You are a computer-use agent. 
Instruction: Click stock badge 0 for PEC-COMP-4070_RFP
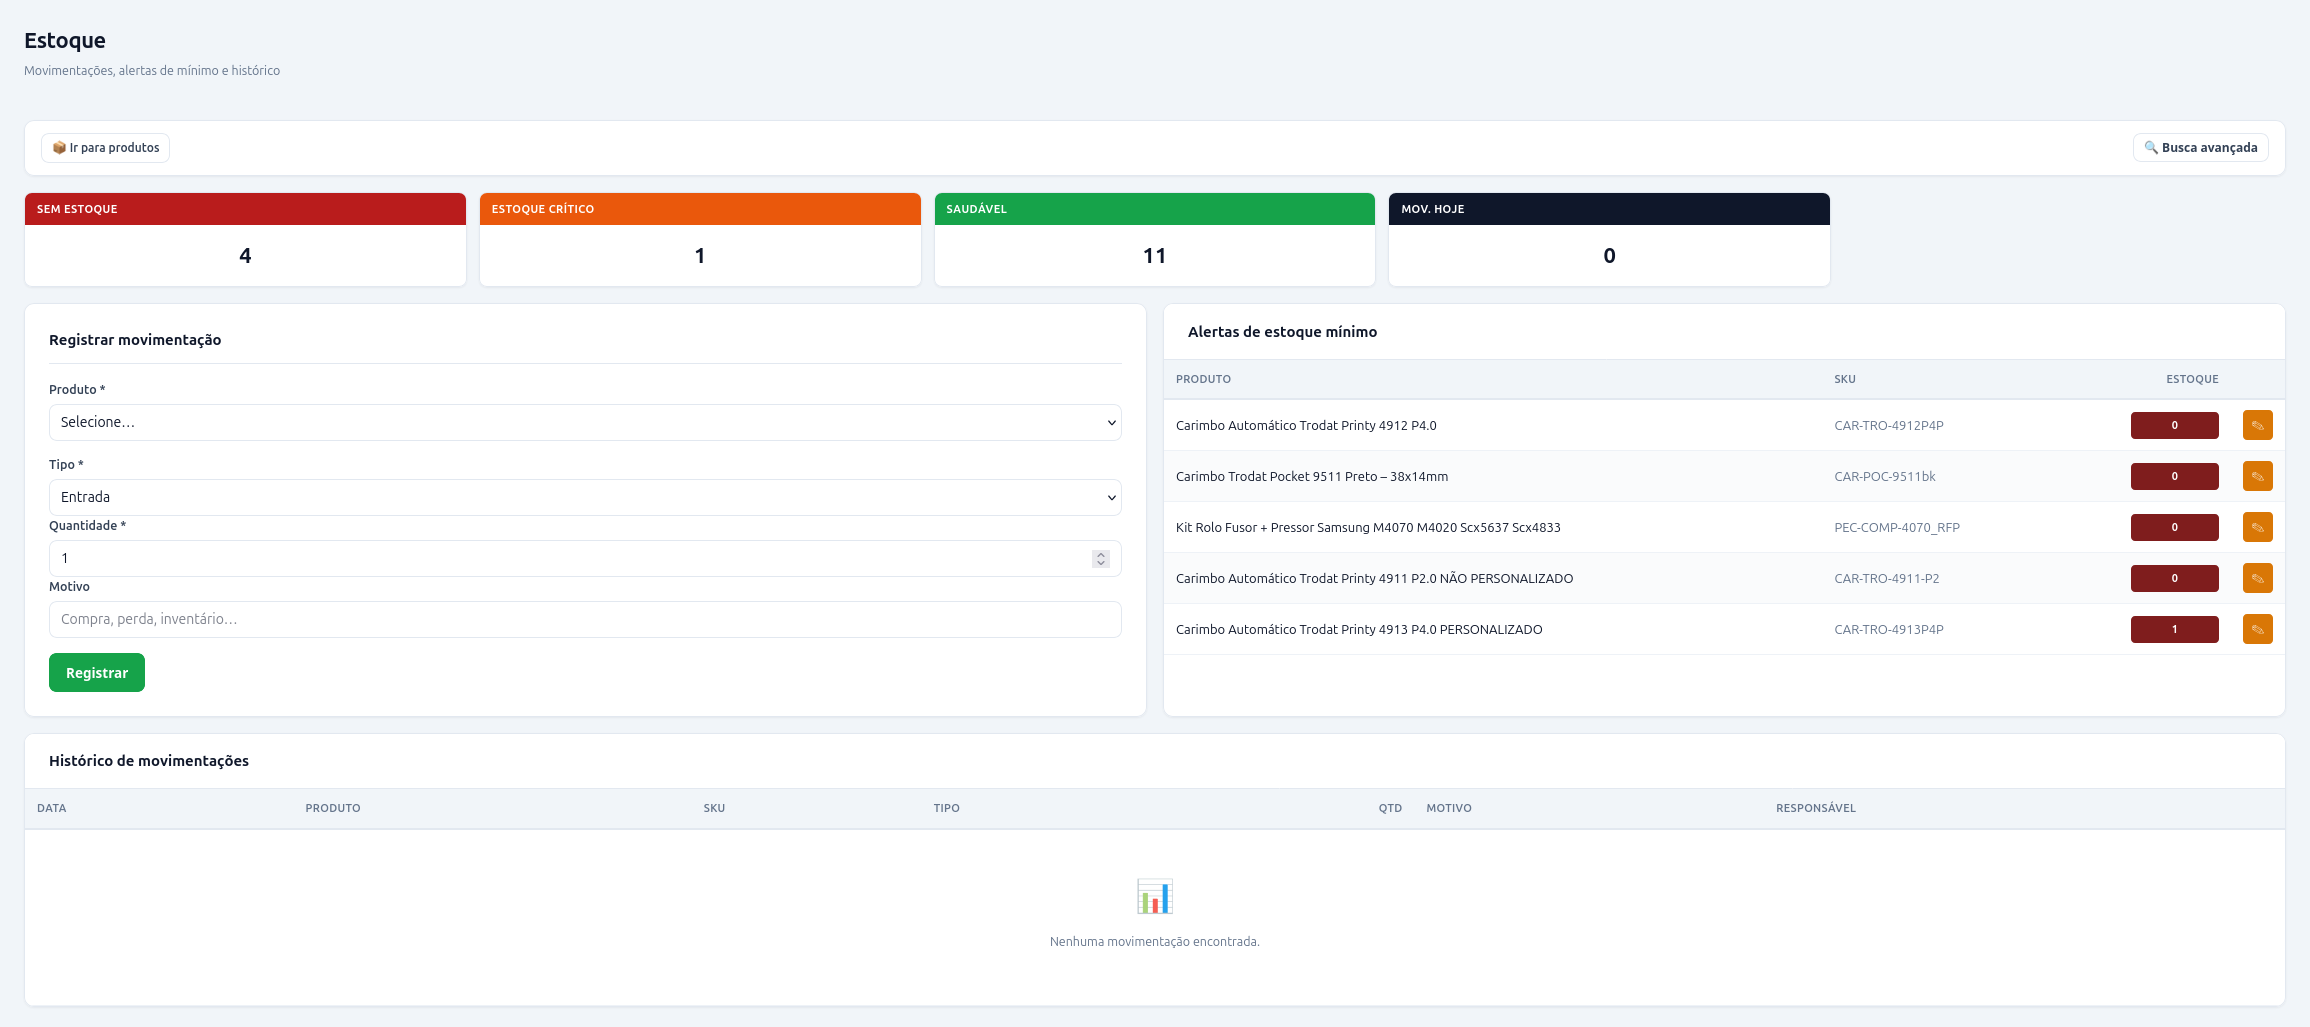point(2174,527)
